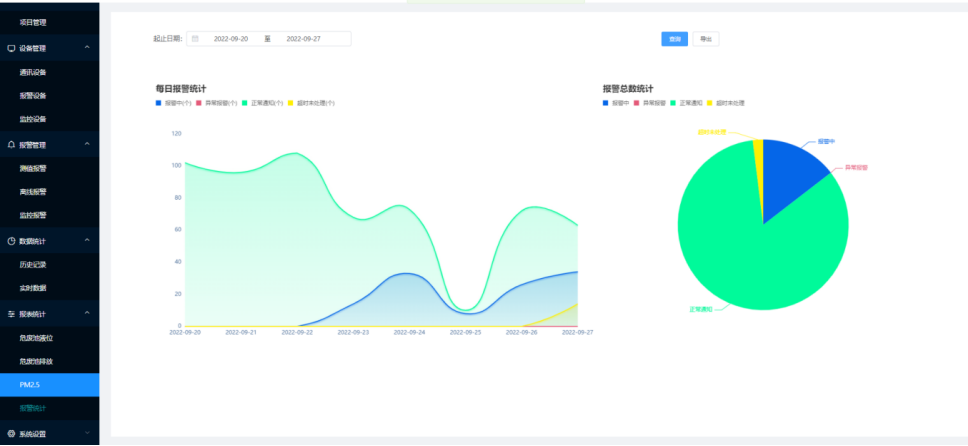Click the 数据统计 chart icon in sidebar
The width and height of the screenshot is (968, 446).
(x=11, y=241)
